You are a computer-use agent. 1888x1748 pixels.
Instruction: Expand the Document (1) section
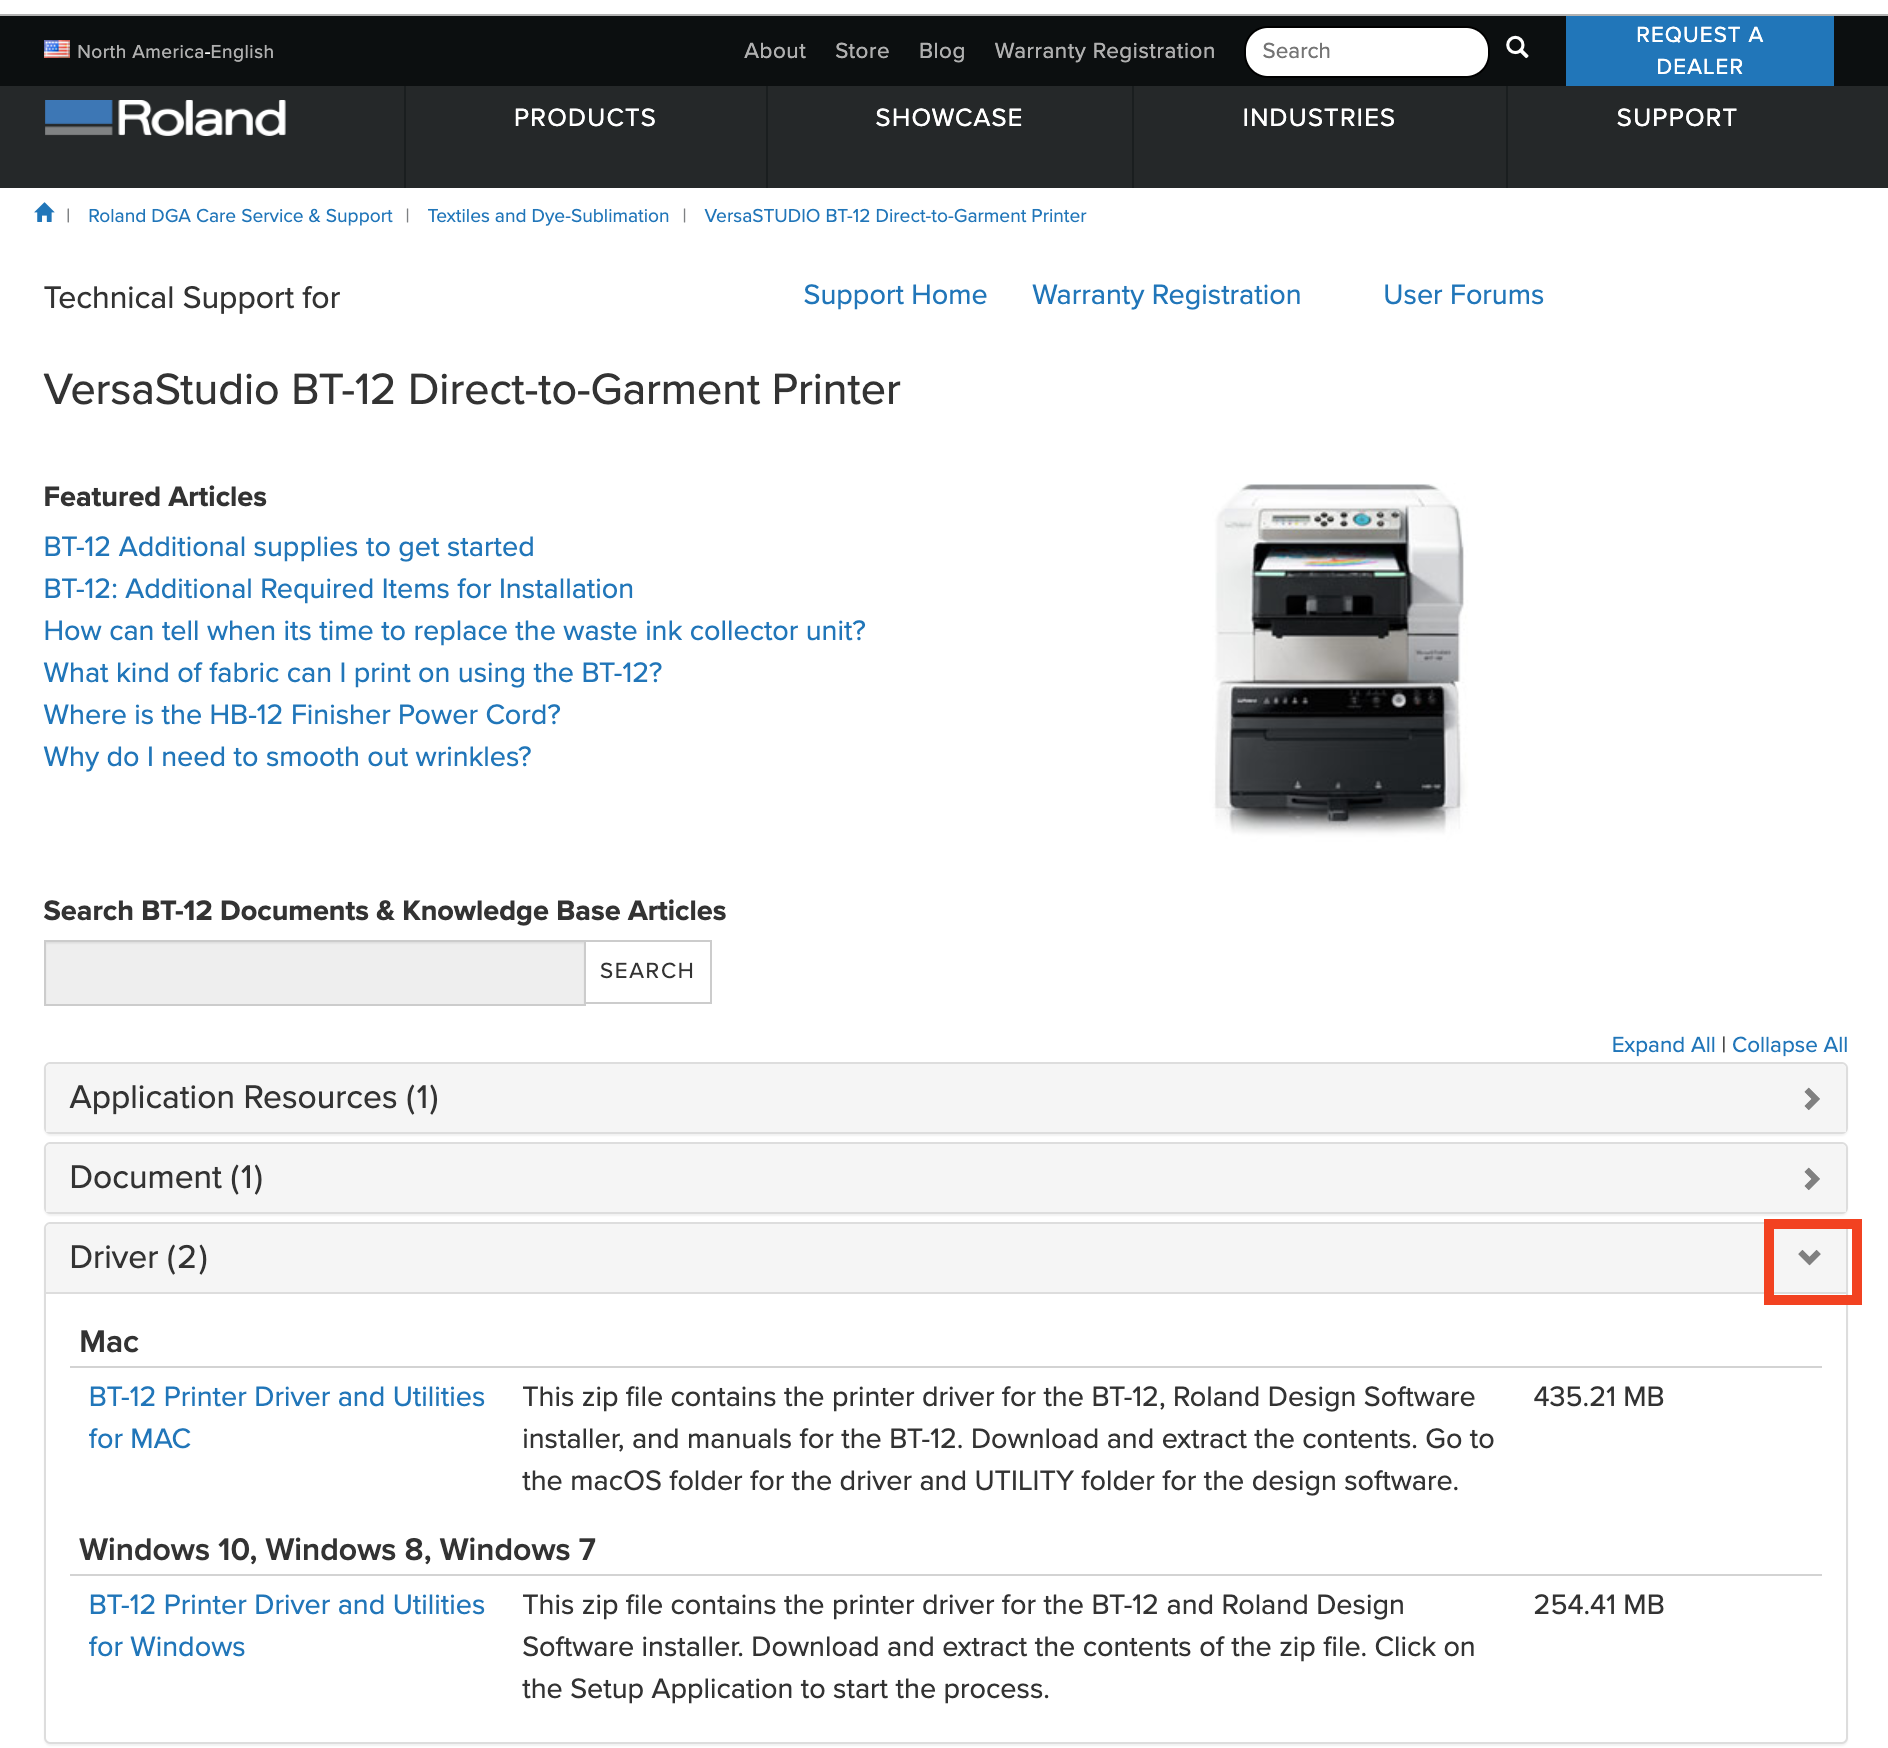[946, 1178]
